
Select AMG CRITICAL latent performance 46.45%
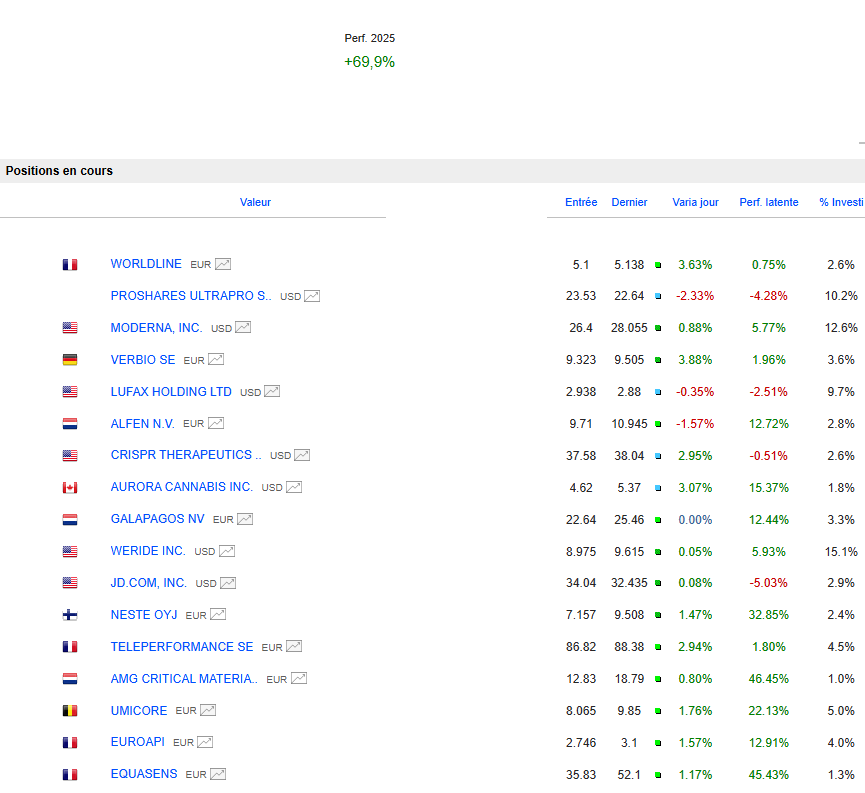click(x=768, y=679)
